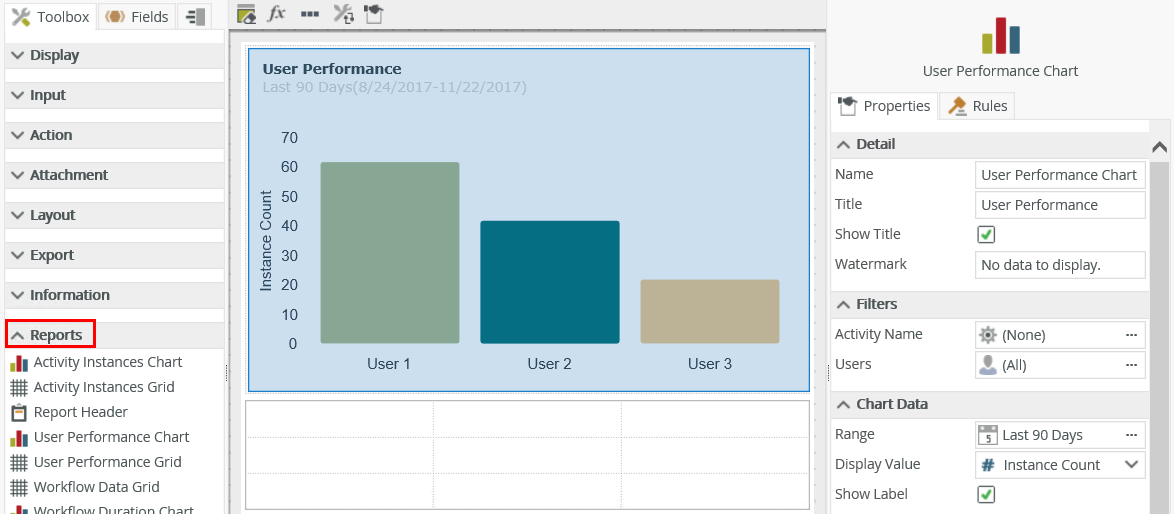Select Activity Instances Grid icon
1174x514 pixels.
point(19,388)
